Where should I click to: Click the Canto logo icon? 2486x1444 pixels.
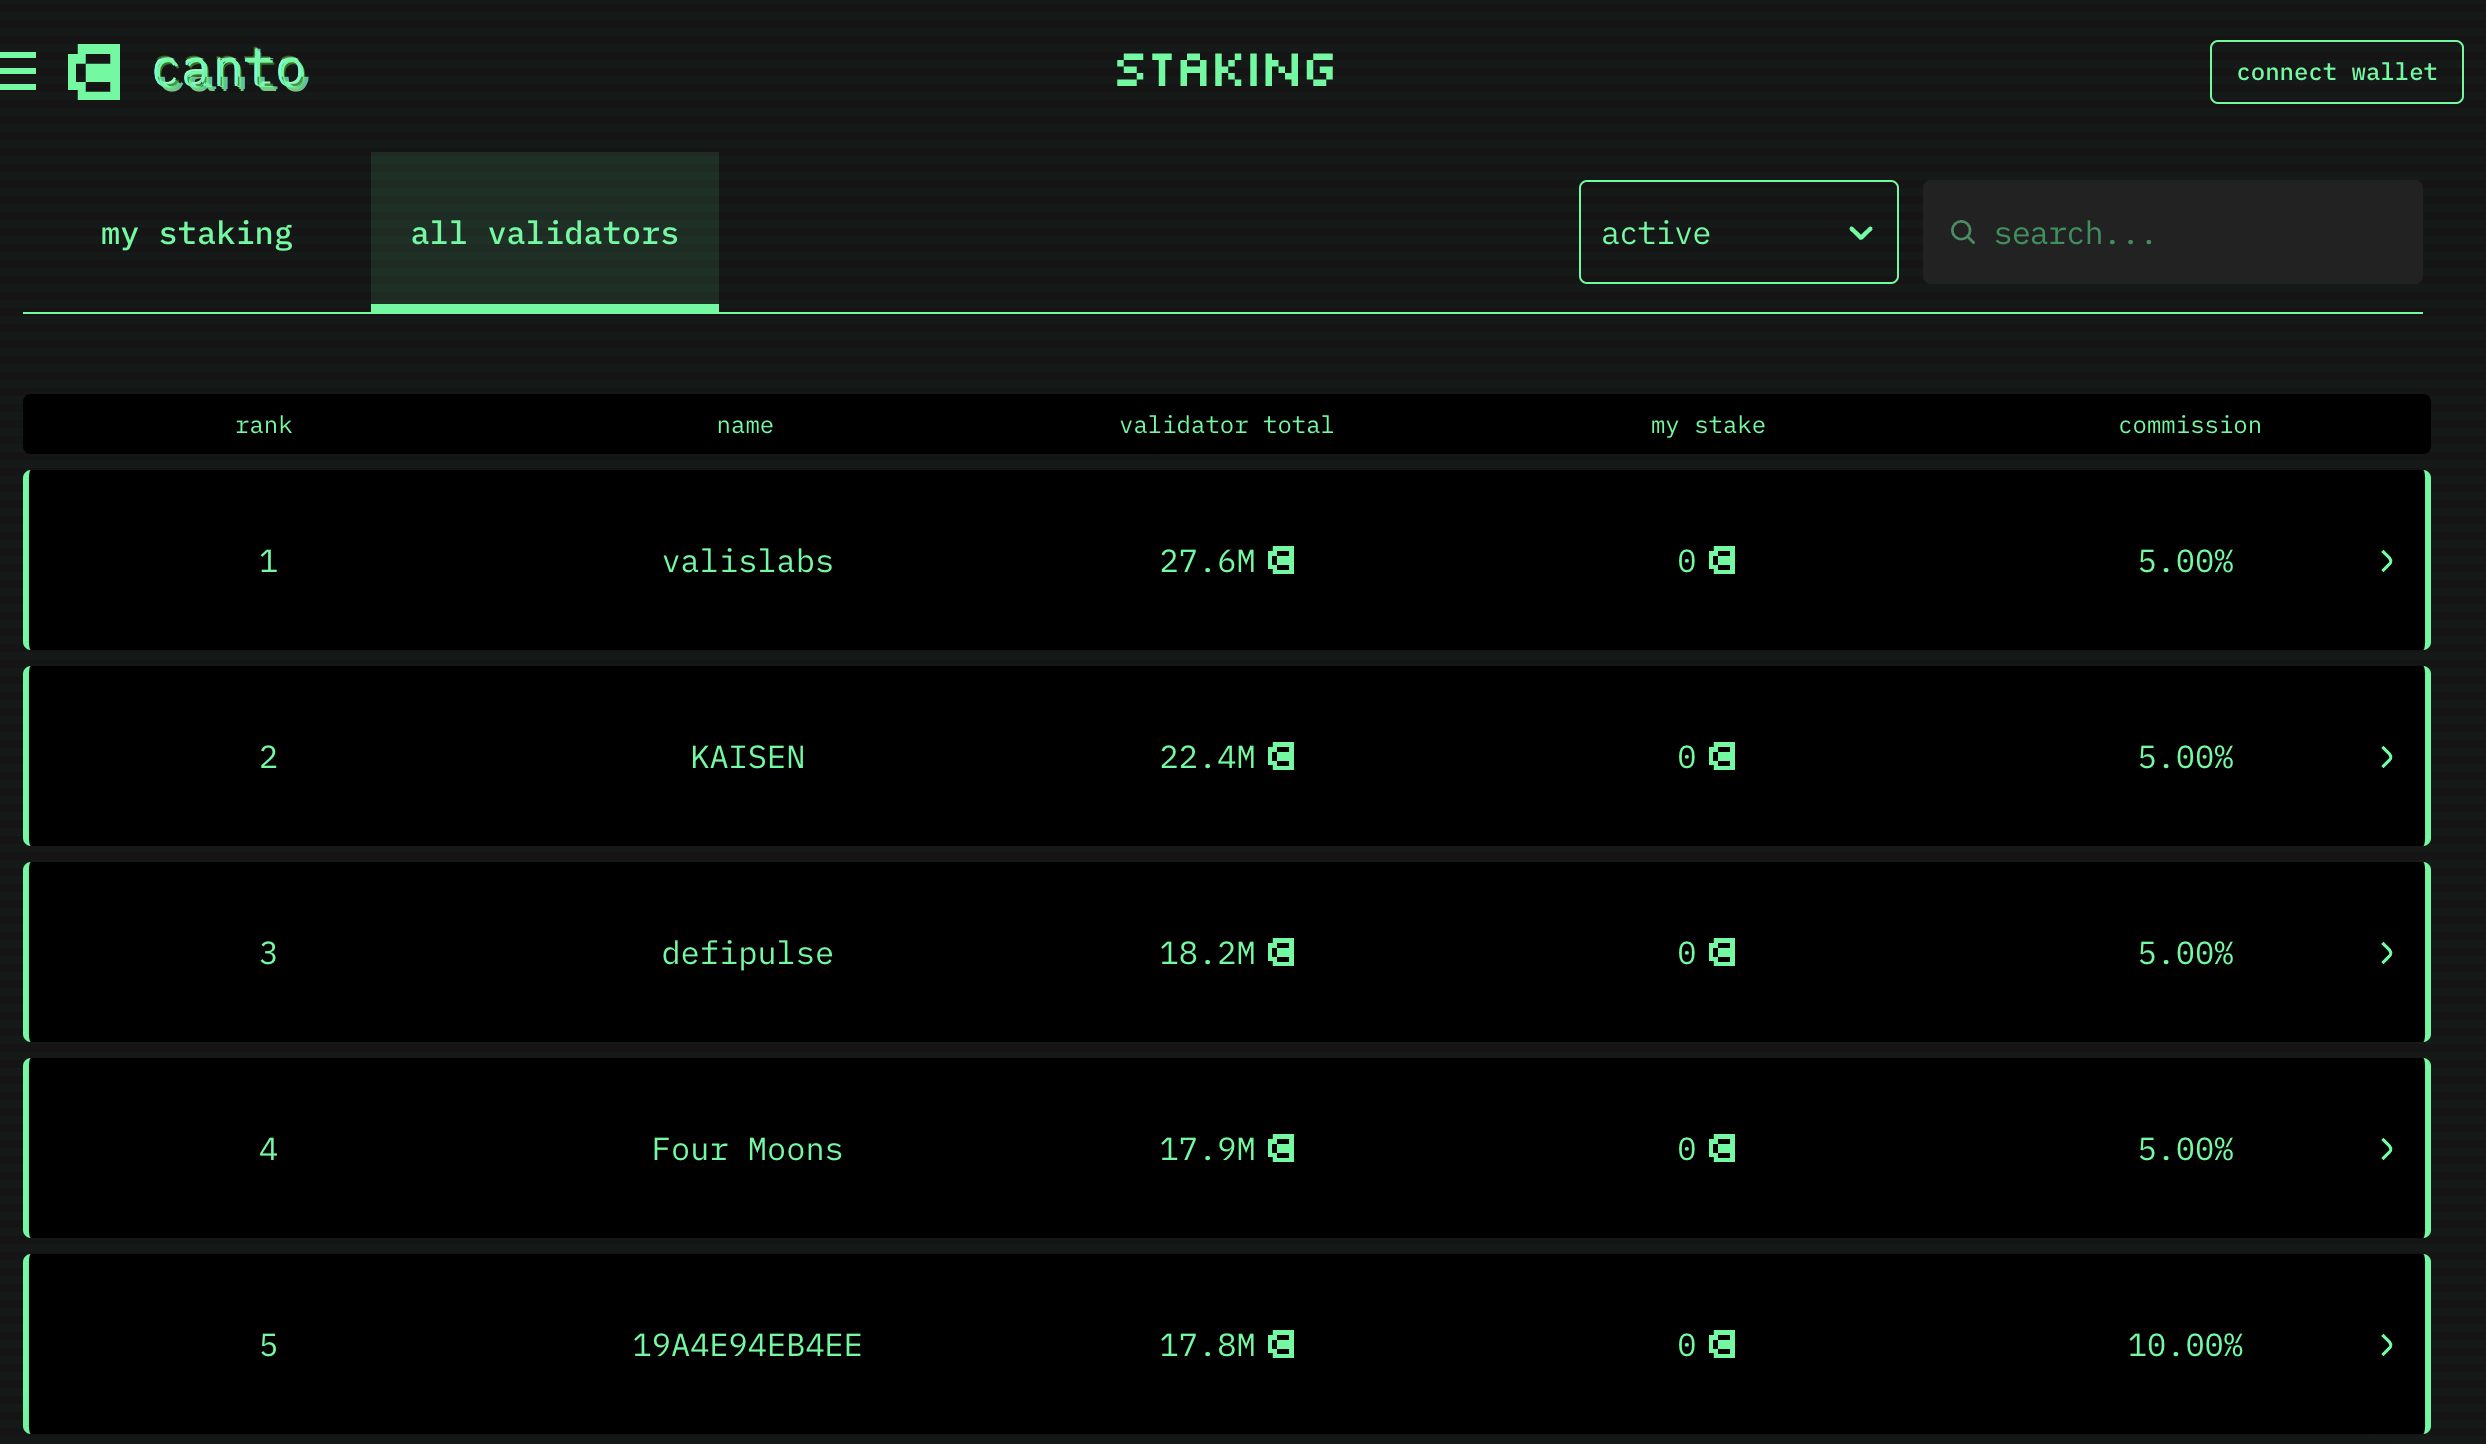pos(94,71)
